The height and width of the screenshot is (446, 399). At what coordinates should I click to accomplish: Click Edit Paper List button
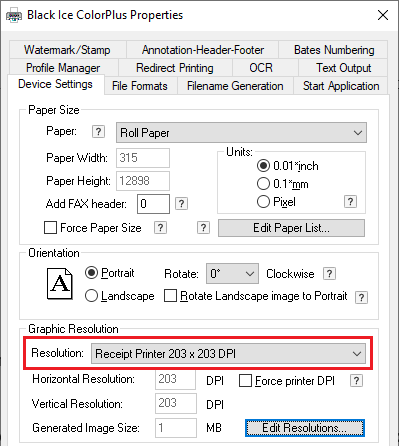pyautogui.click(x=291, y=228)
